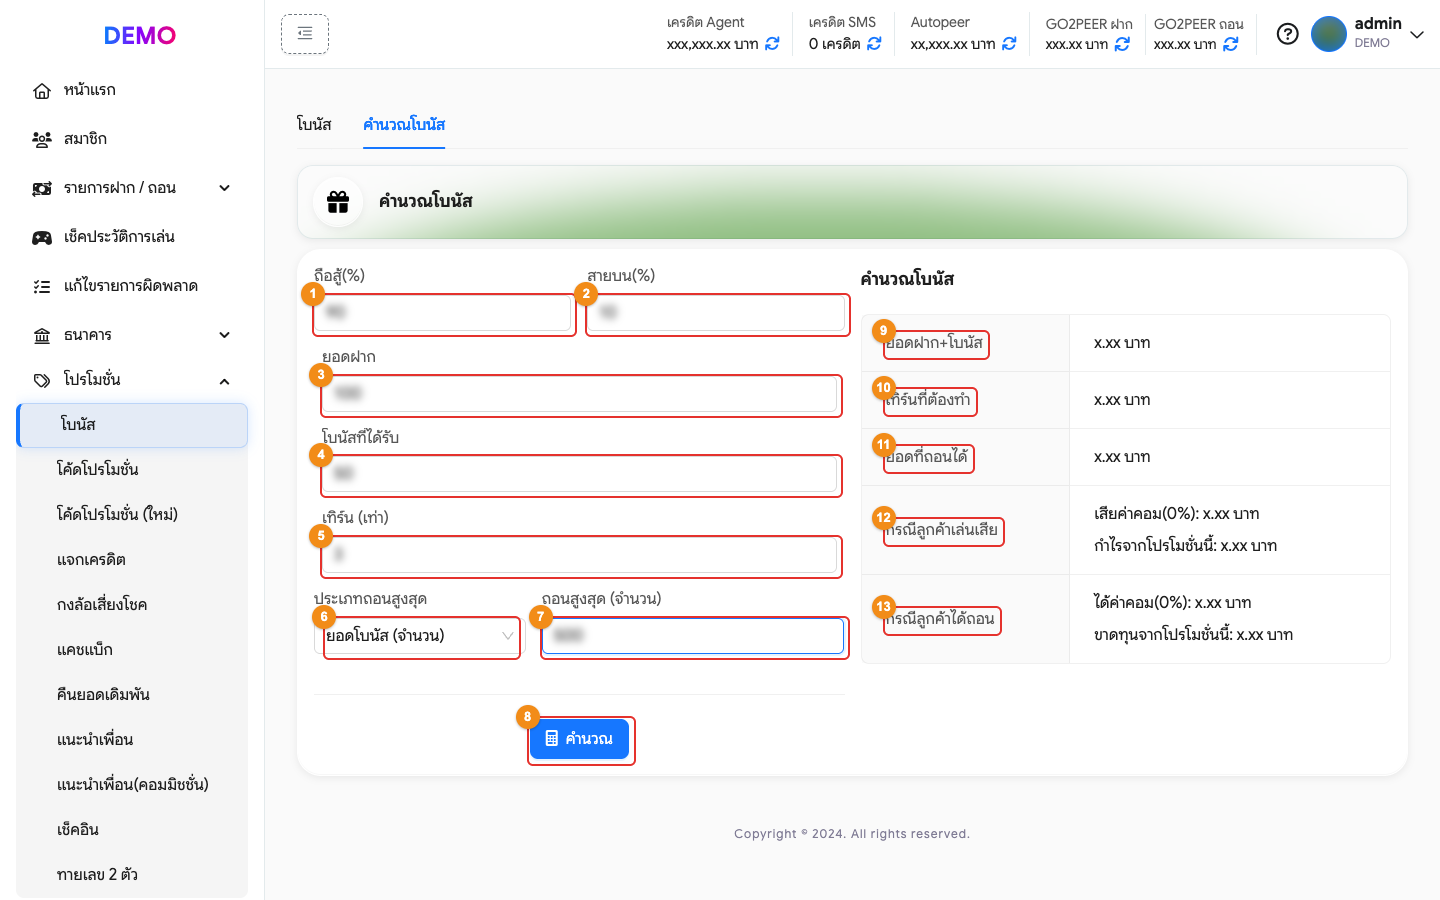Focus the ยอดฝาก input field

pos(580,394)
